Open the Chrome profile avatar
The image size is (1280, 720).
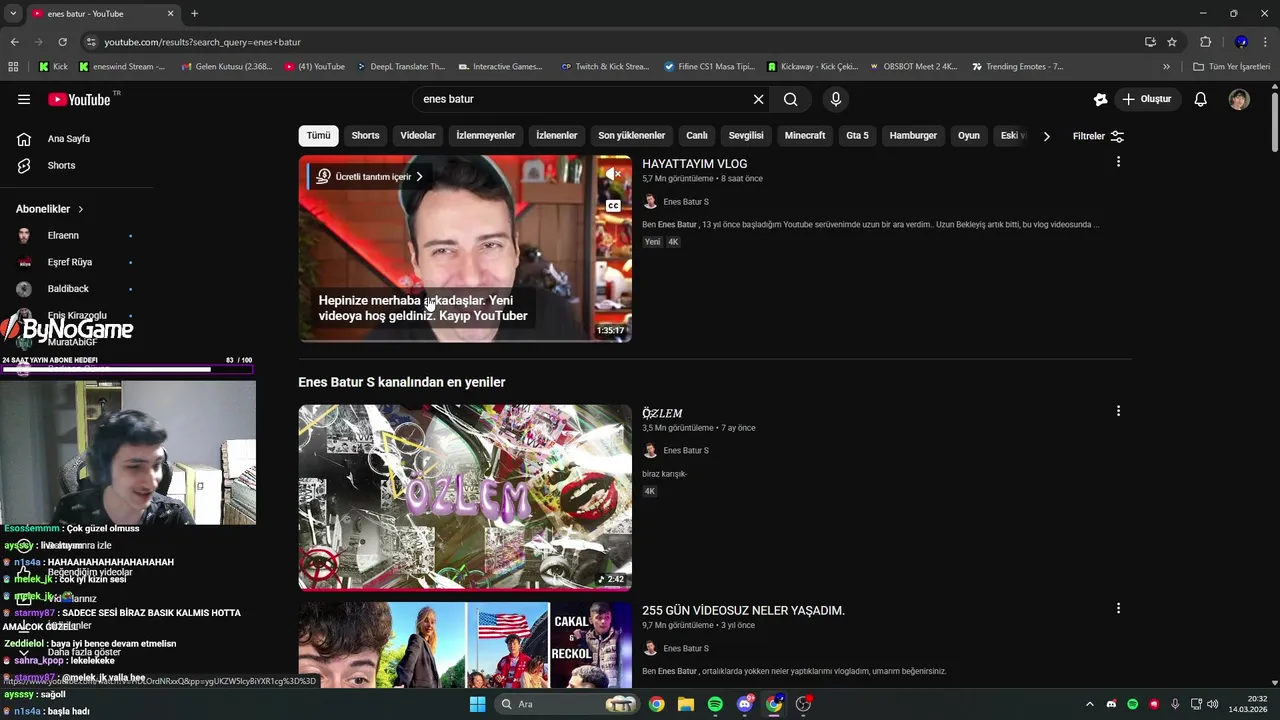pyautogui.click(x=1241, y=42)
